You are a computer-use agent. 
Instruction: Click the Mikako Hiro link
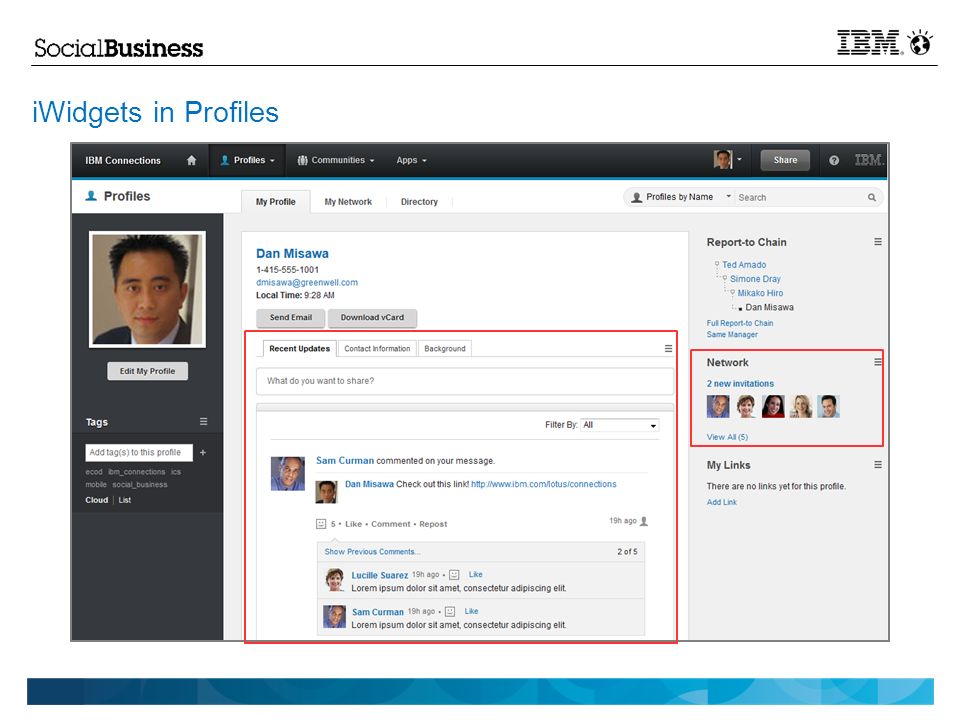760,293
